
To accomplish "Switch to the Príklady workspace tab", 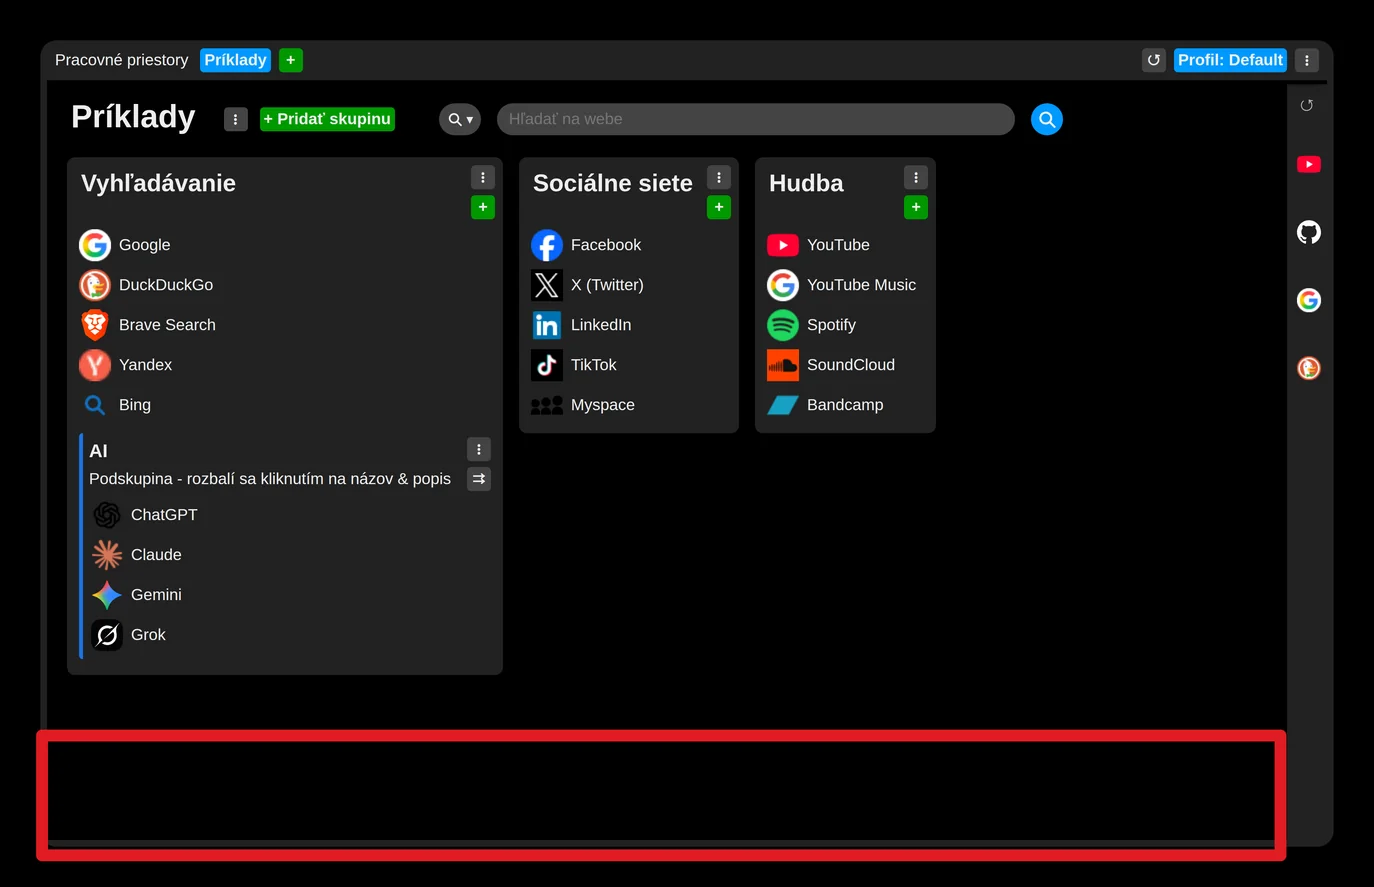I will click(x=235, y=60).
